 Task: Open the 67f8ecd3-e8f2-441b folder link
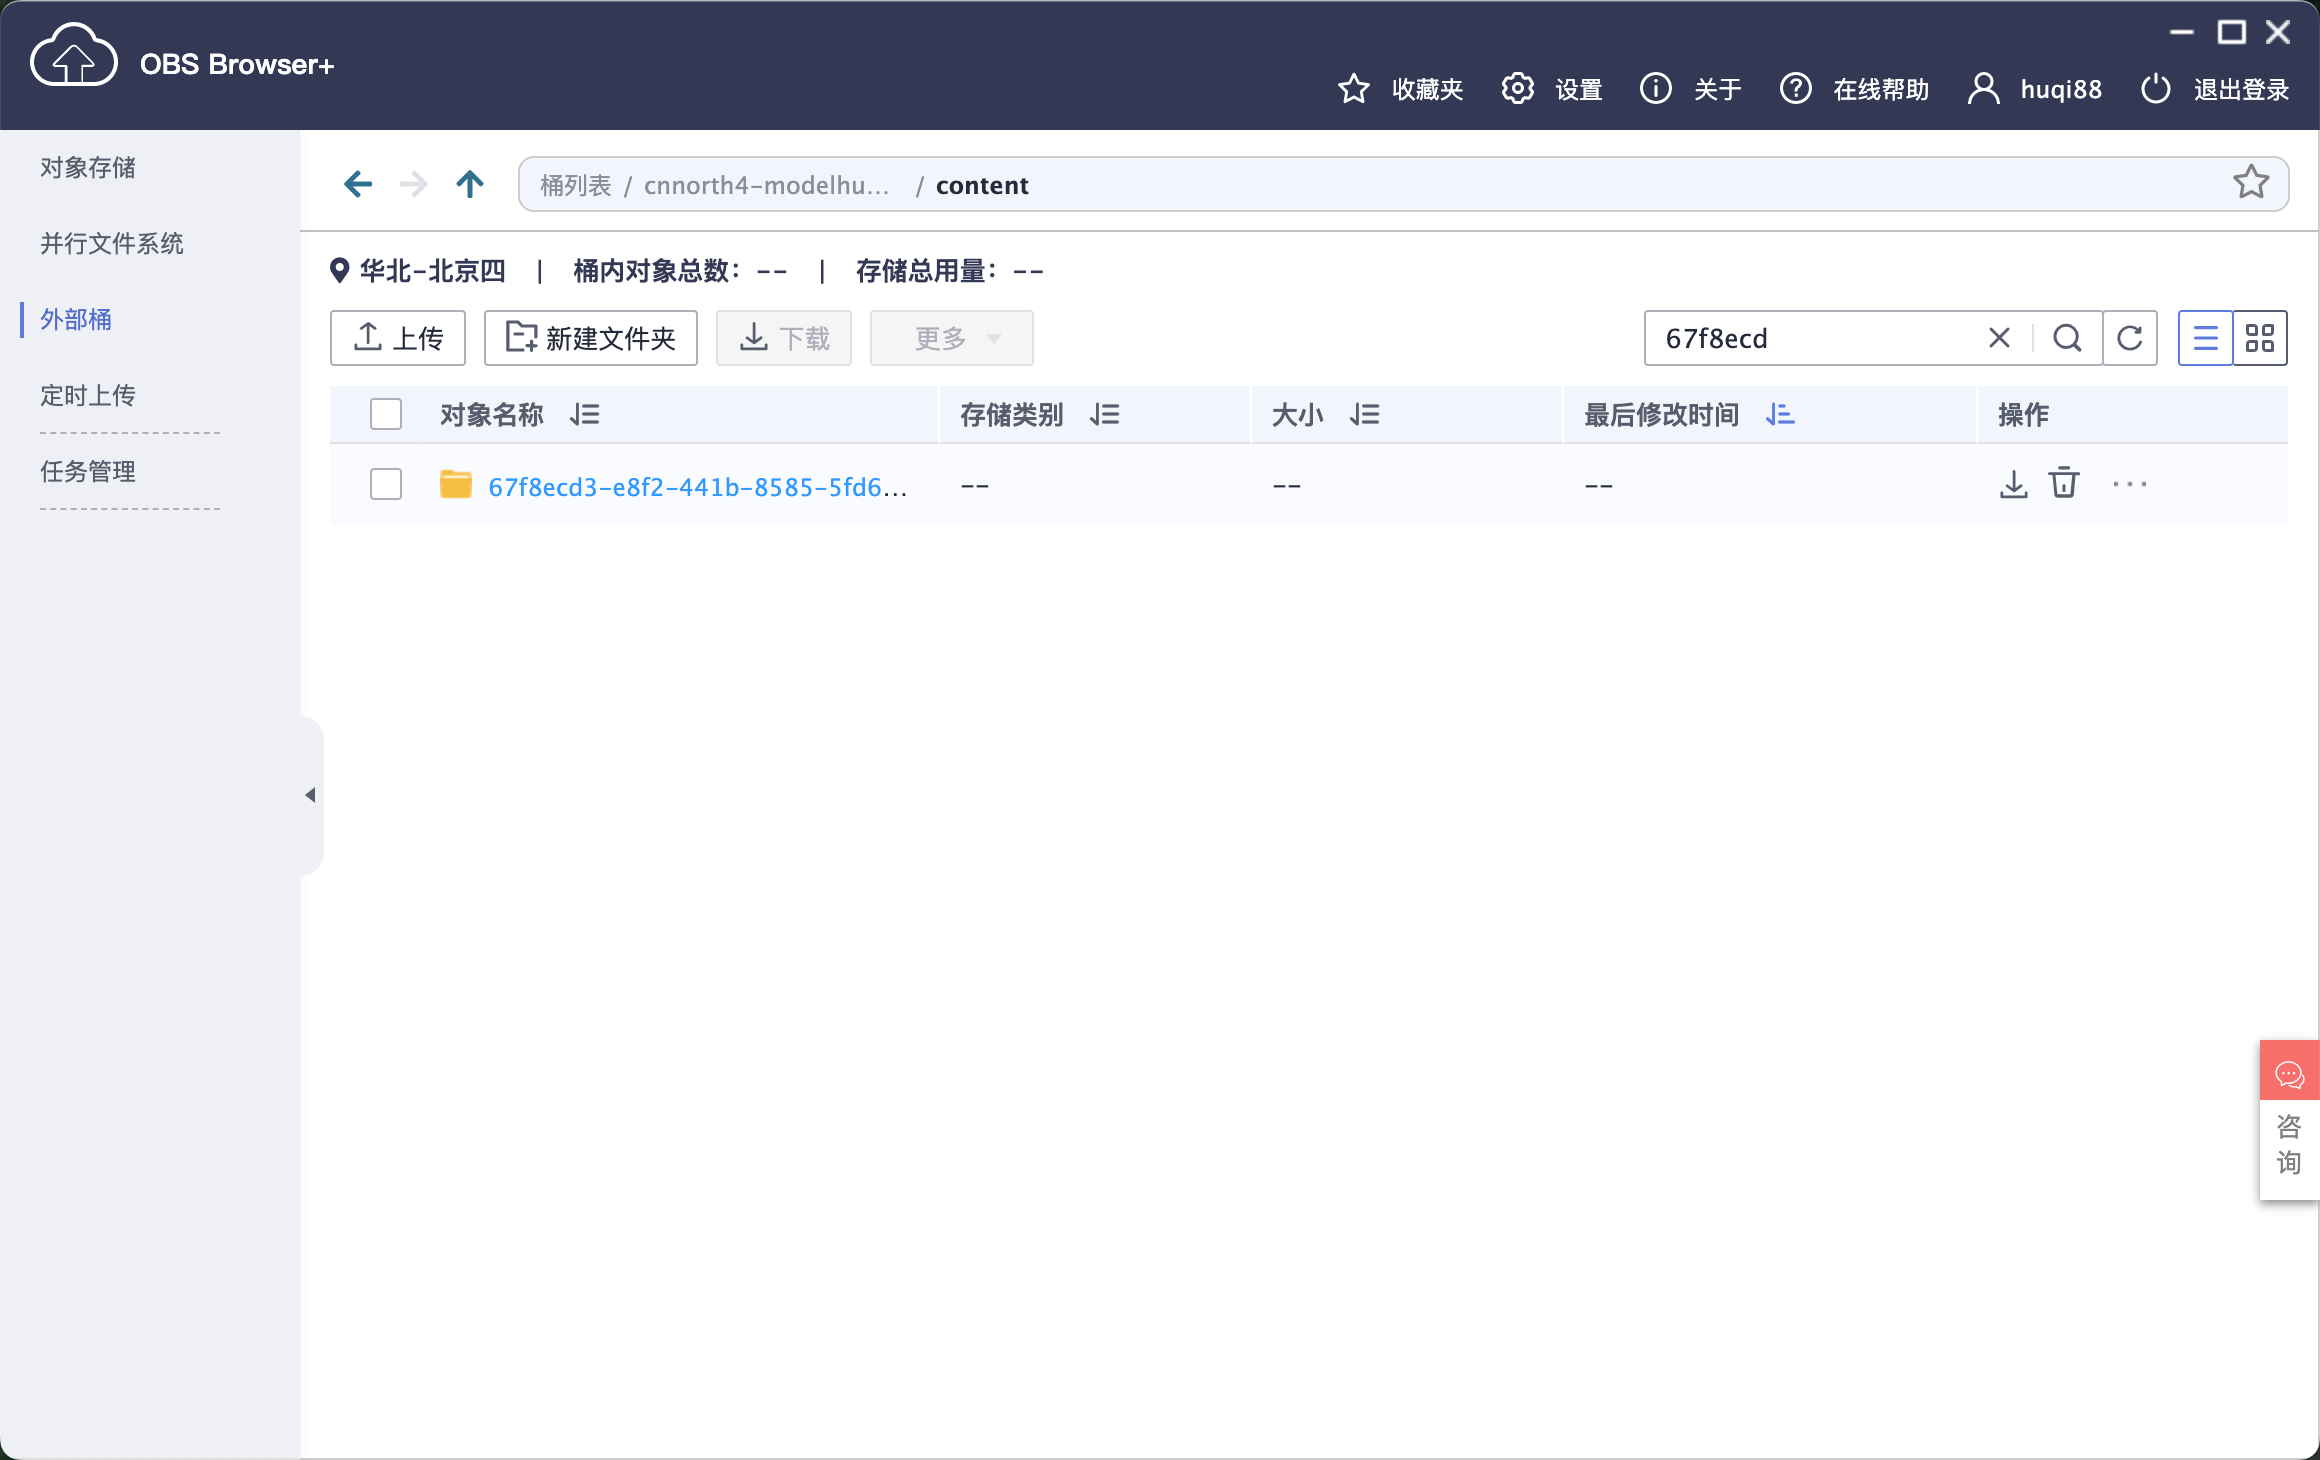[x=697, y=487]
